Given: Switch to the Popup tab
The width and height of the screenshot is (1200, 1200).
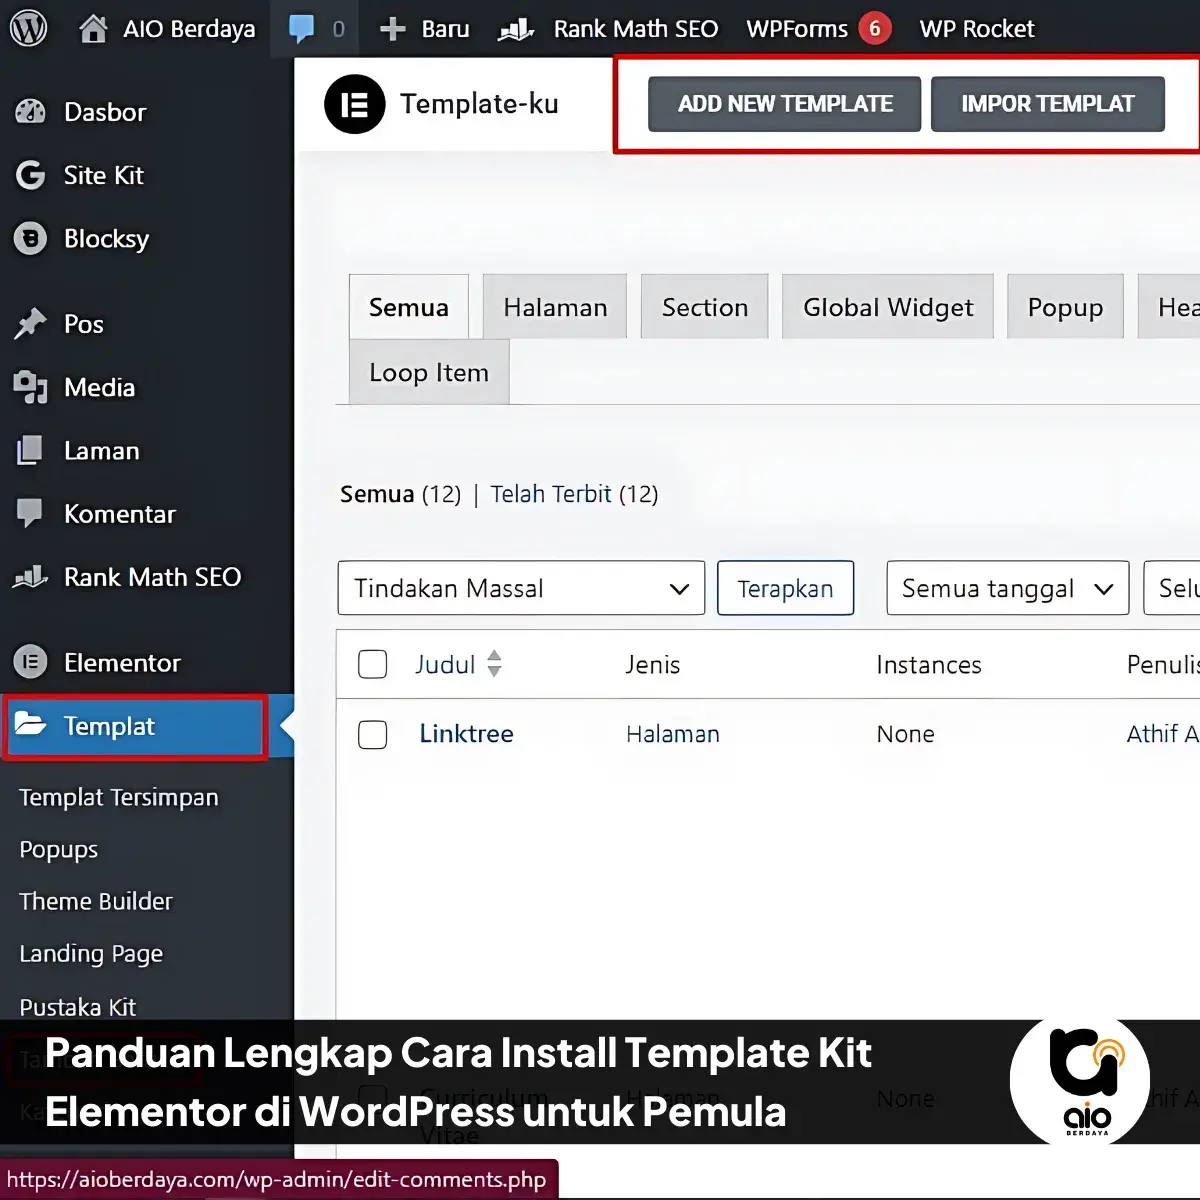Looking at the screenshot, I should [1065, 307].
